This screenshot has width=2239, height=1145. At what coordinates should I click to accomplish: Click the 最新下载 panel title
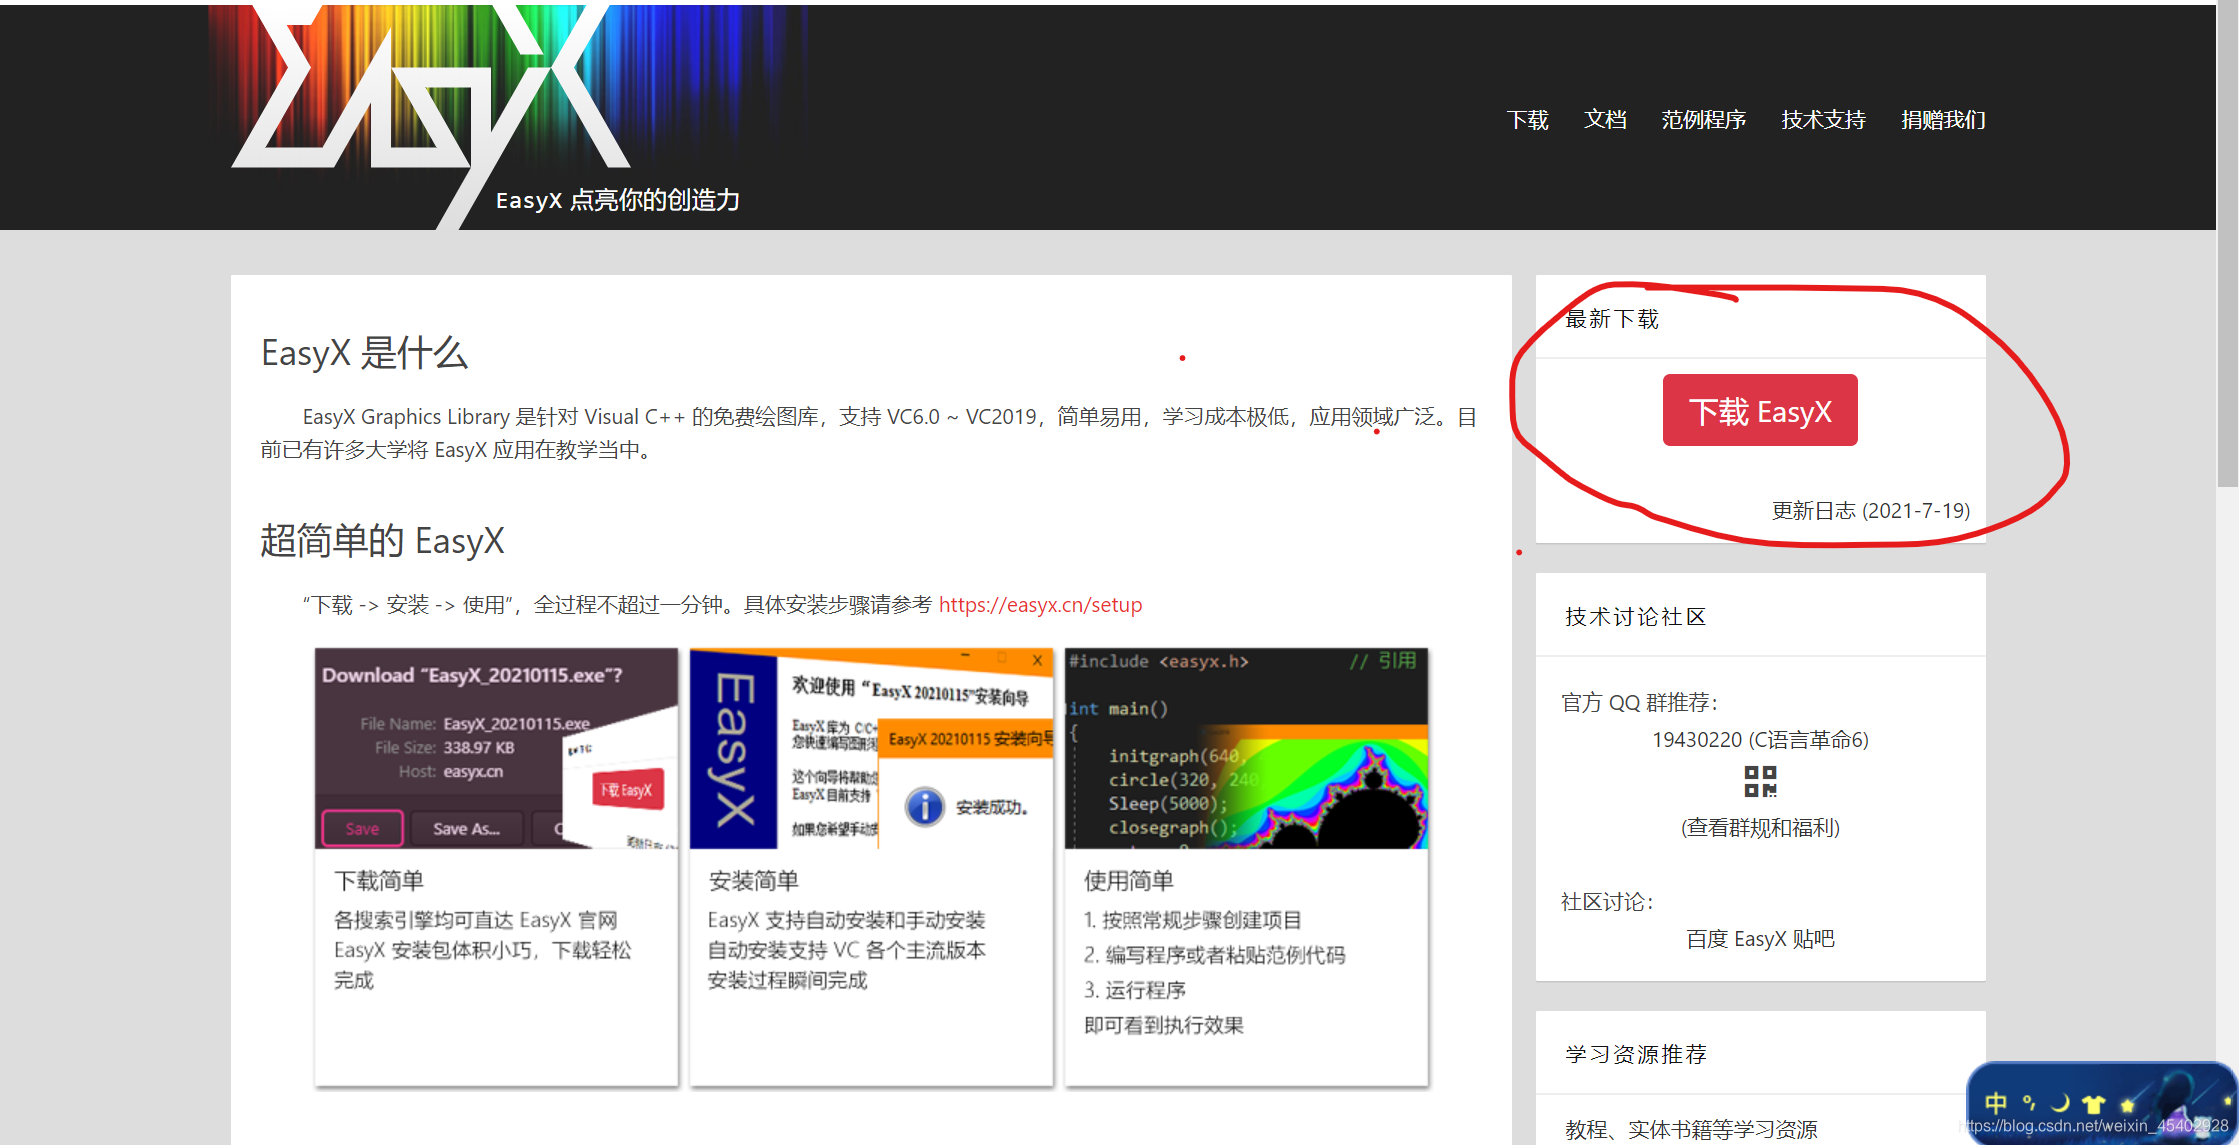pos(1611,319)
